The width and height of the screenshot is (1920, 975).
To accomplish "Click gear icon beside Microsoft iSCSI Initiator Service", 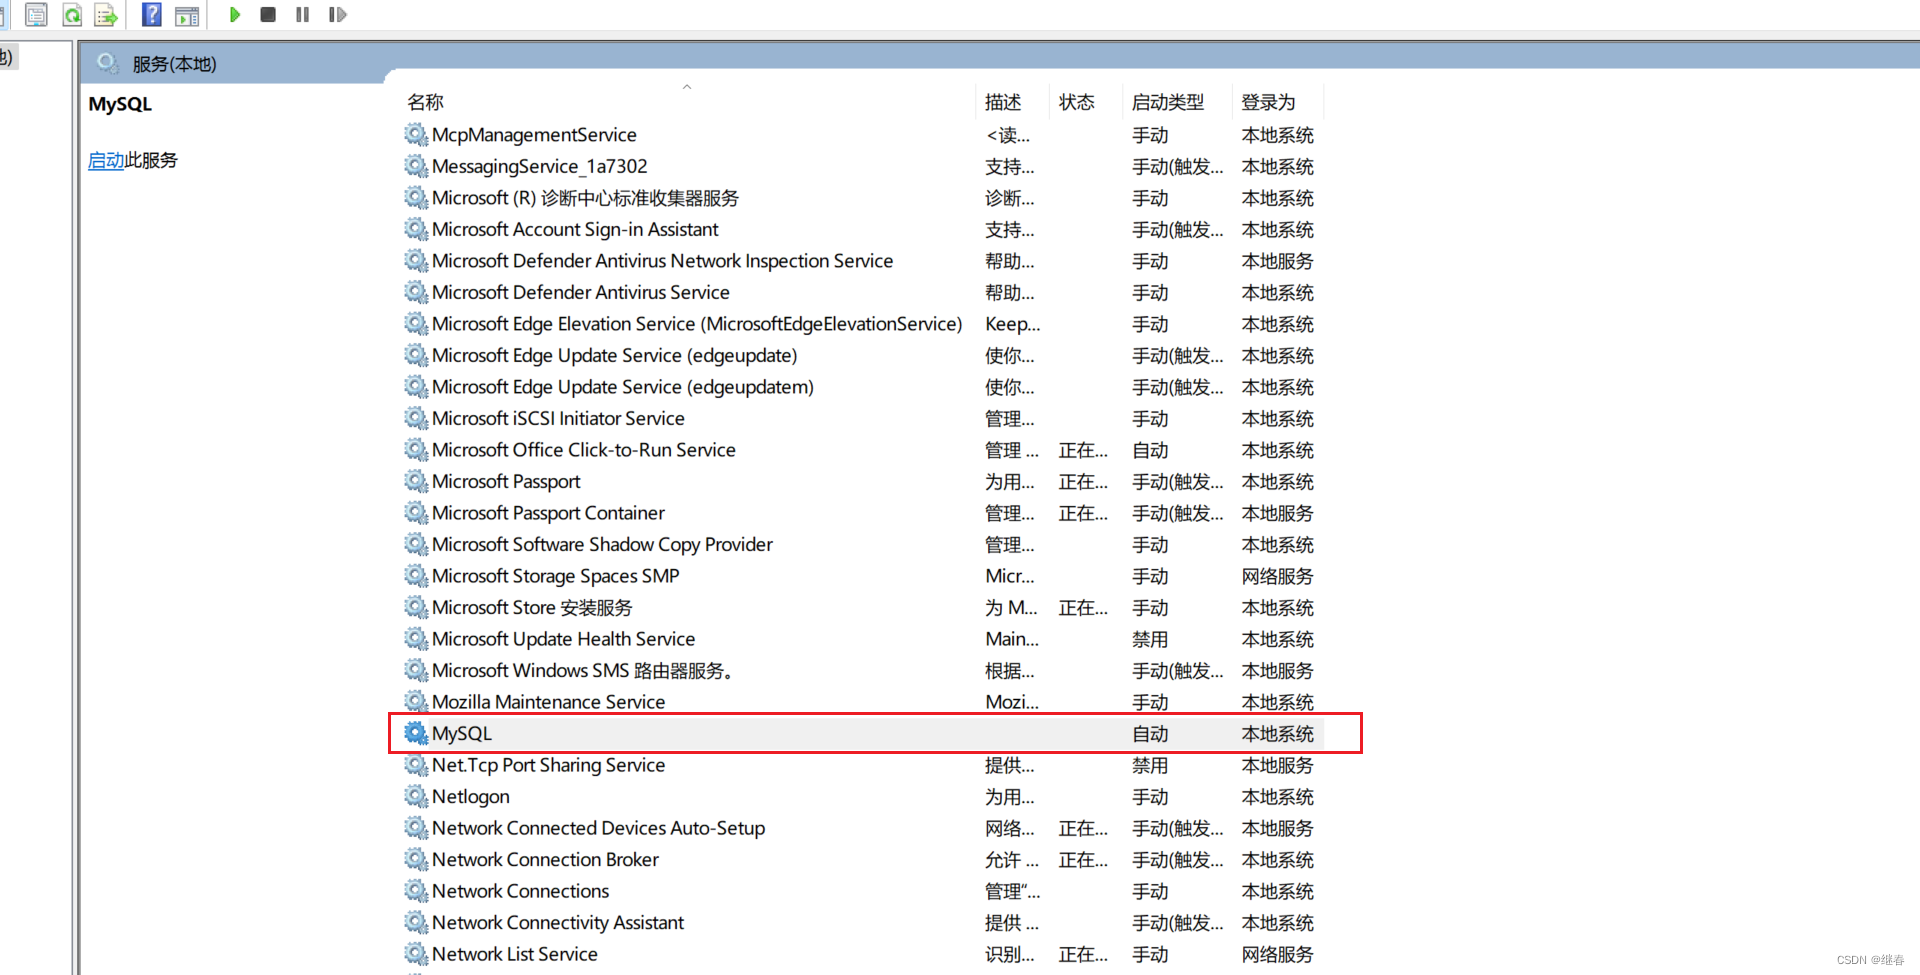I will tap(416, 418).
